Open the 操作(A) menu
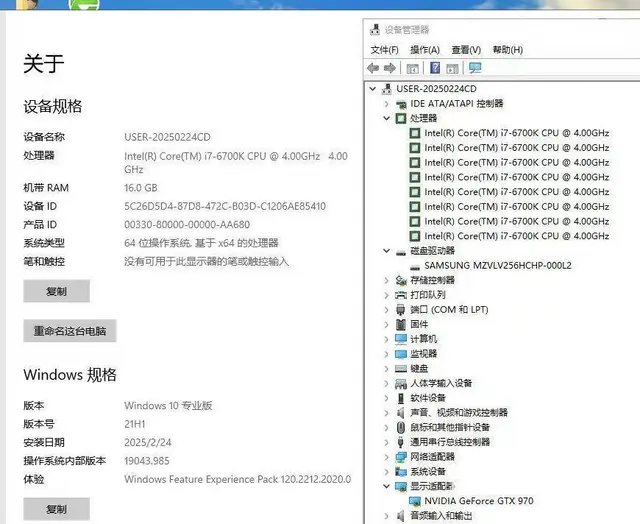The width and height of the screenshot is (640, 524). point(425,50)
